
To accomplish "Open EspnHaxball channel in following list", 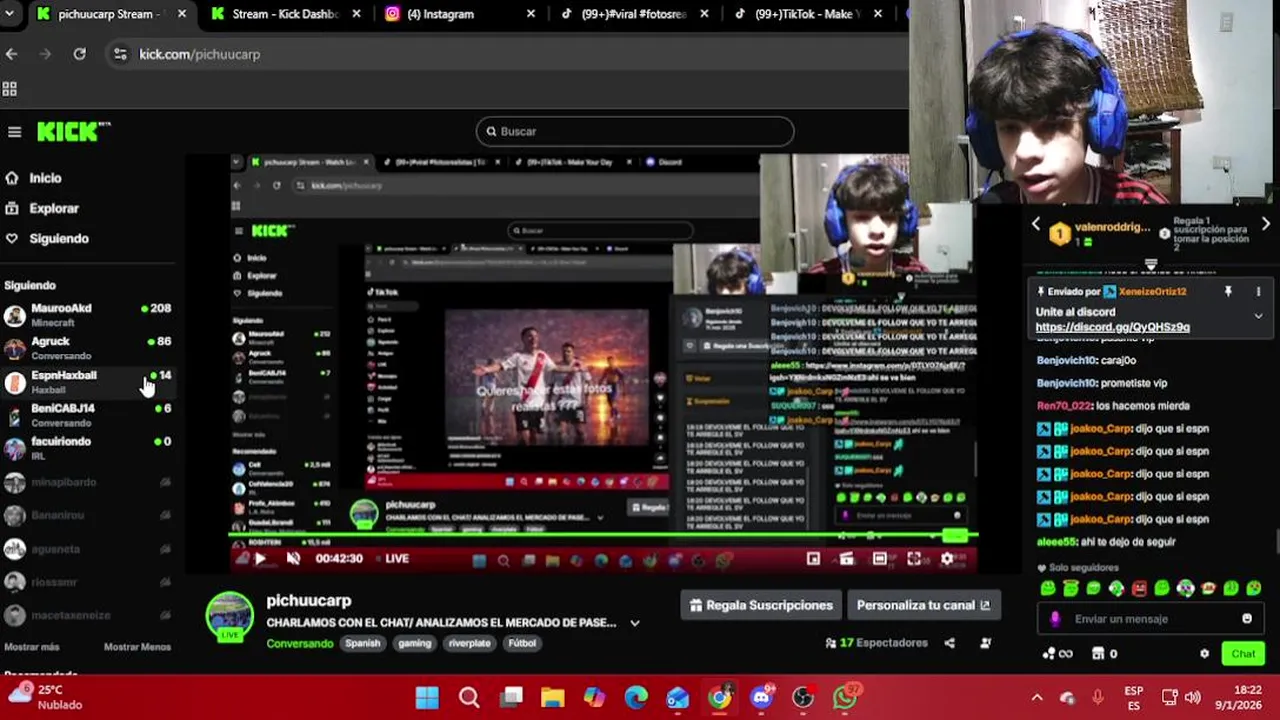I will click(x=87, y=381).
